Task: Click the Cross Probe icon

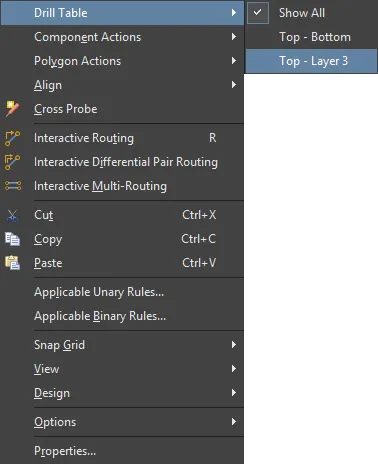Action: click(x=12, y=109)
